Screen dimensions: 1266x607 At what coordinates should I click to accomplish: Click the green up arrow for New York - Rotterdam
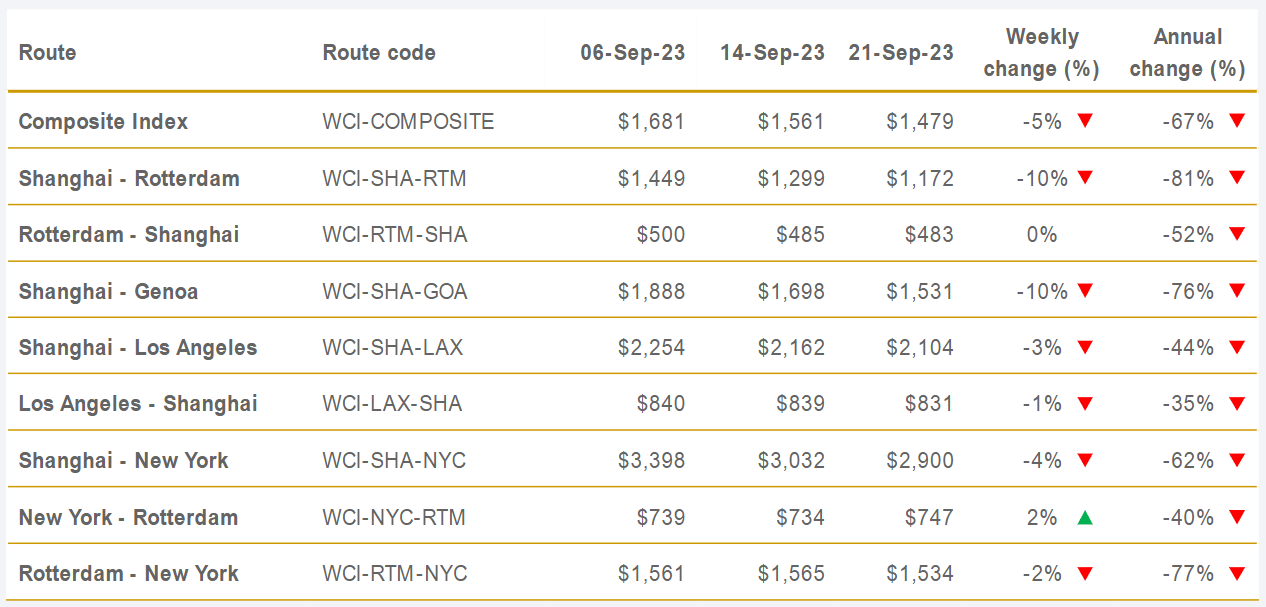click(x=1085, y=518)
